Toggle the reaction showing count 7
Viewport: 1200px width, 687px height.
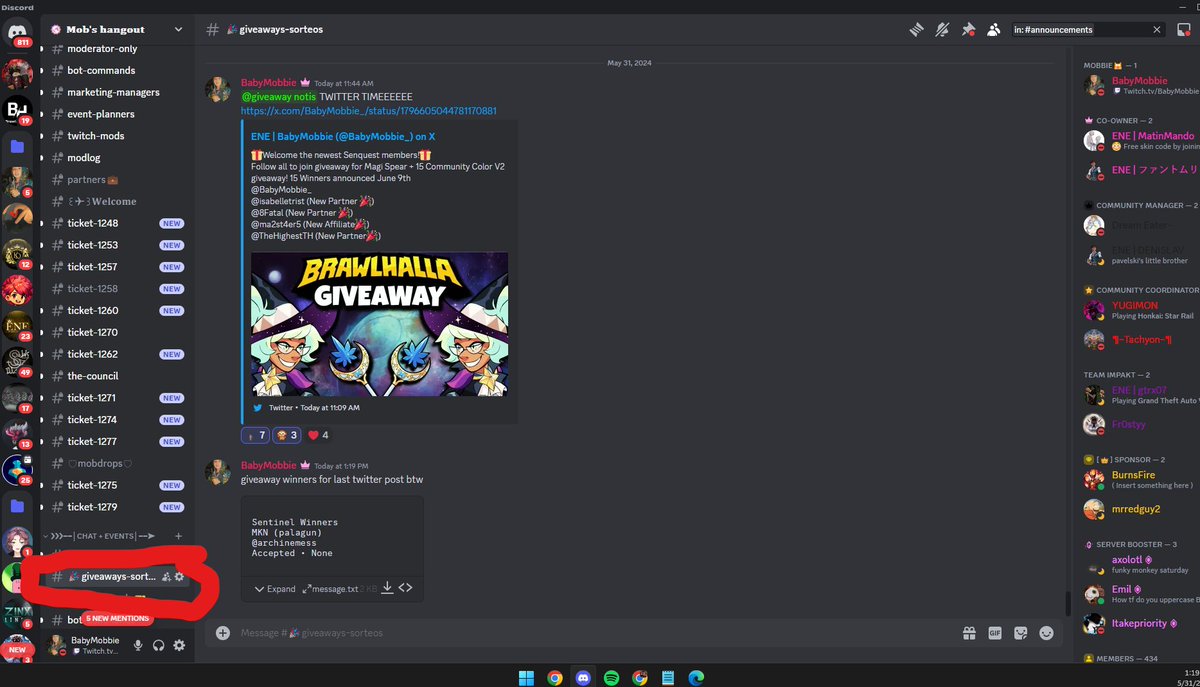pyautogui.click(x=256, y=435)
